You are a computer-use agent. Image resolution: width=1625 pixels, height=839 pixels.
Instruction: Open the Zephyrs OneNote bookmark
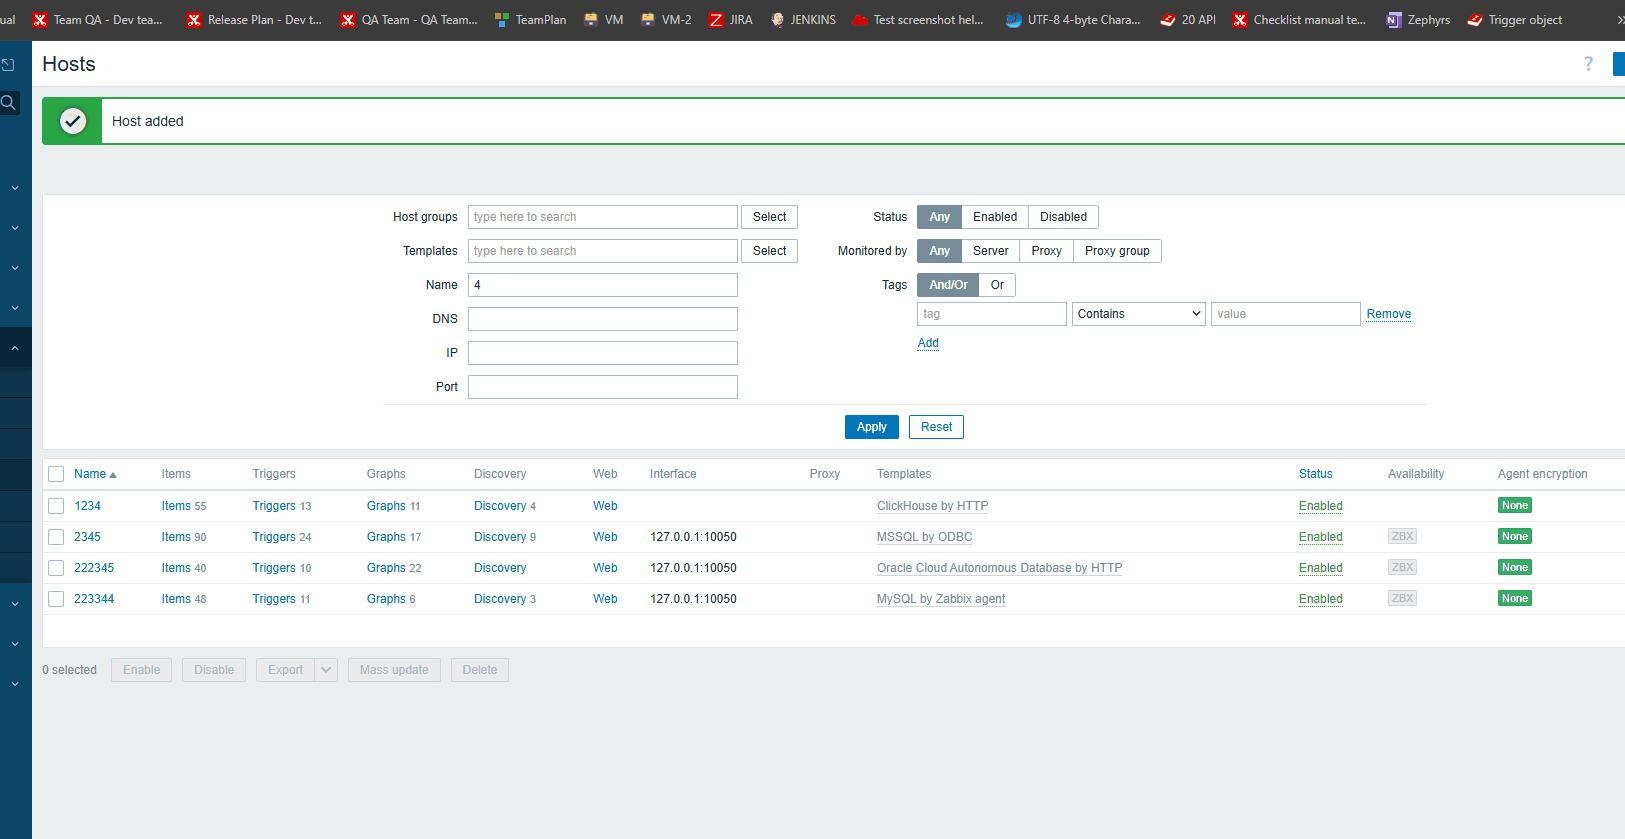[1417, 20]
